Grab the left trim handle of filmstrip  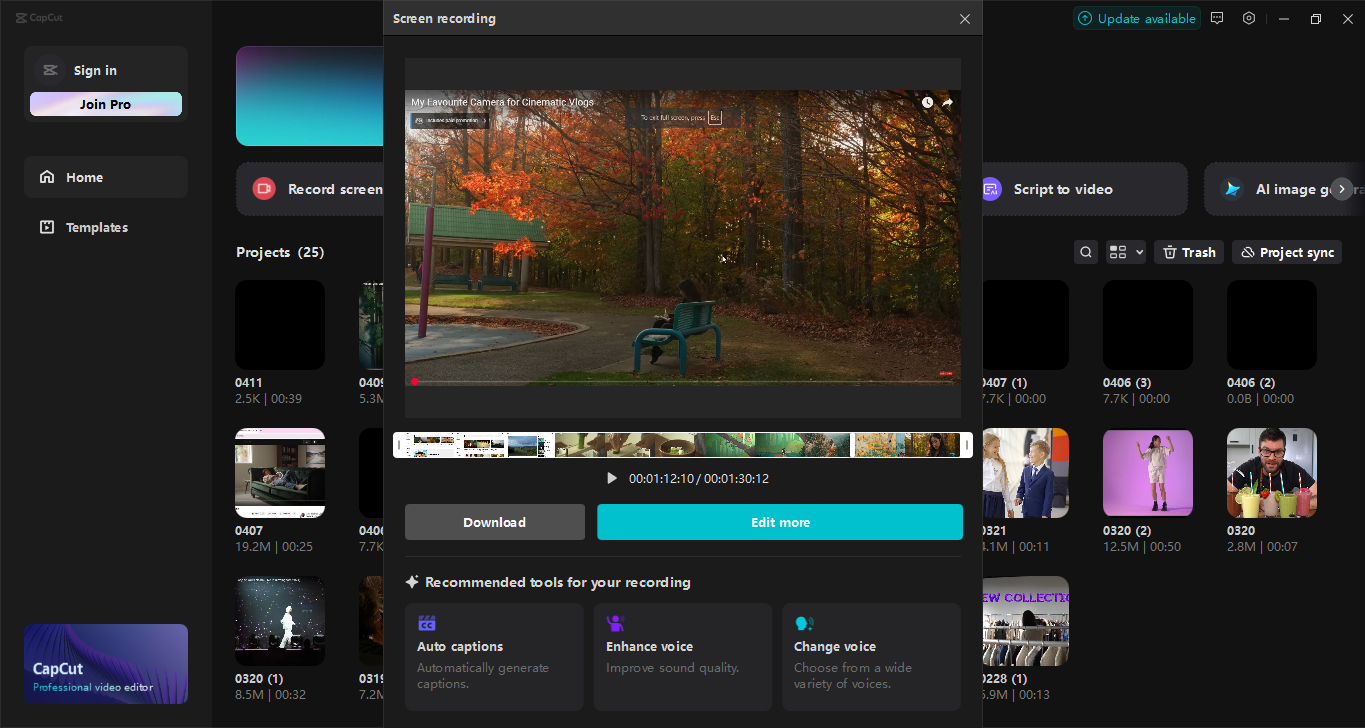pos(399,445)
